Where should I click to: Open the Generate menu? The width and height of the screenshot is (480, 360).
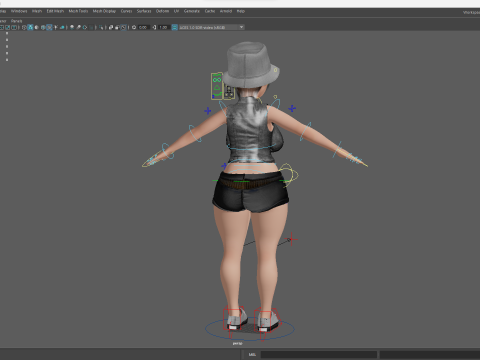click(x=192, y=11)
